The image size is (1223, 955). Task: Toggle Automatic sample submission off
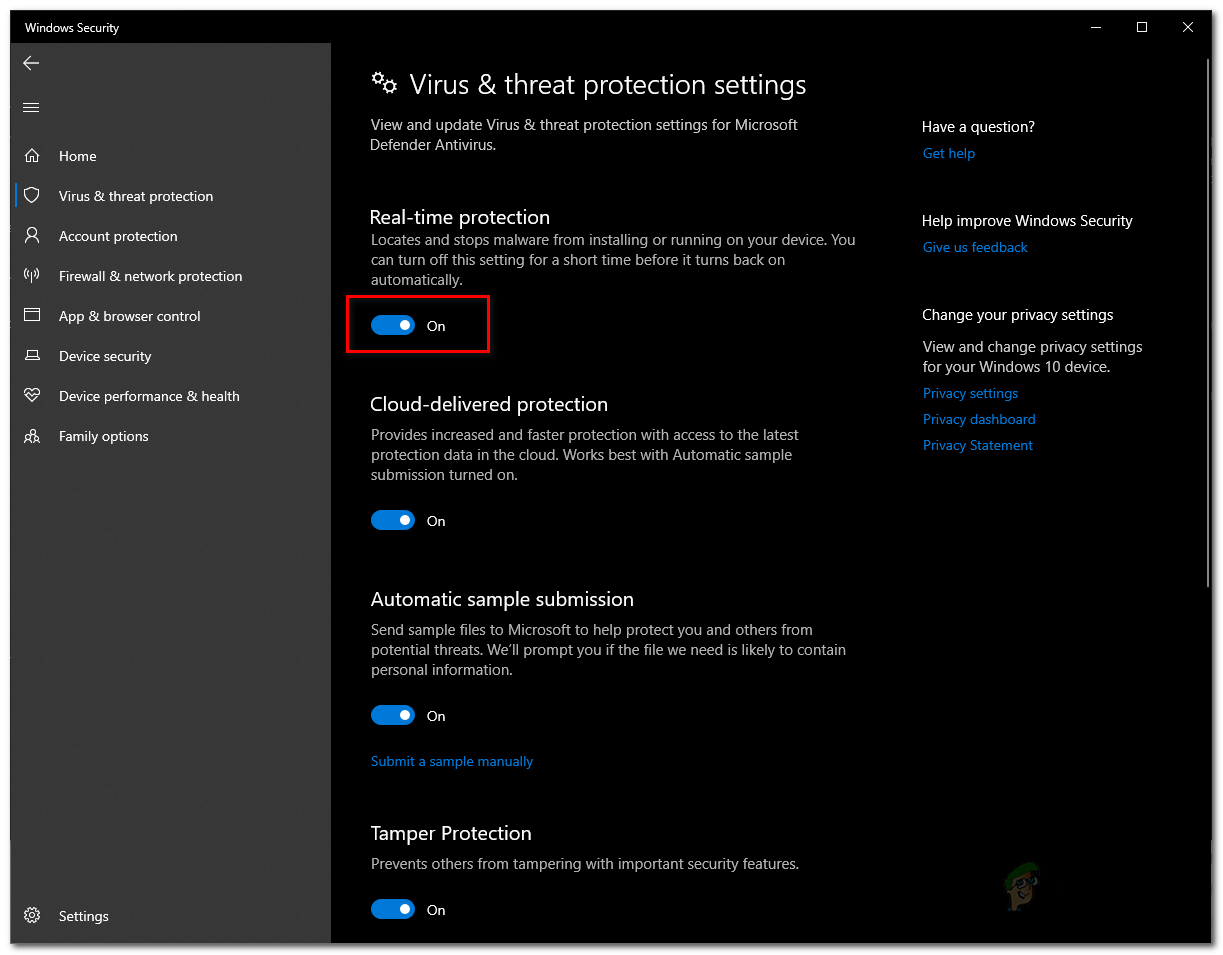tap(393, 716)
